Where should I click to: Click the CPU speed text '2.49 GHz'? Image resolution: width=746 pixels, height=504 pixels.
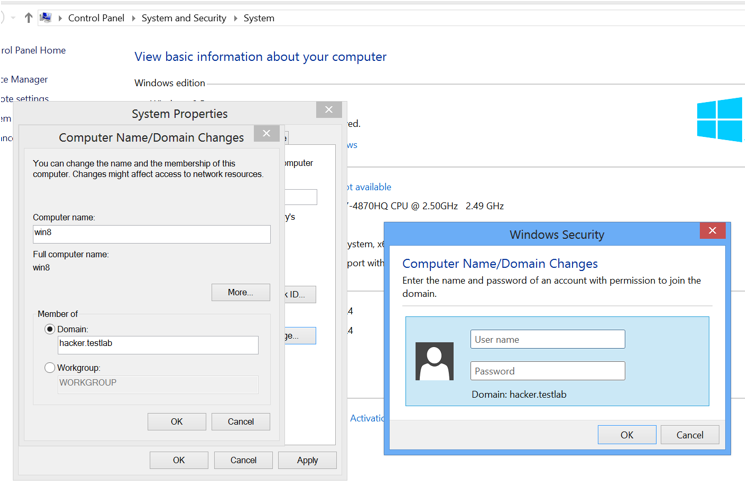pyautogui.click(x=484, y=206)
